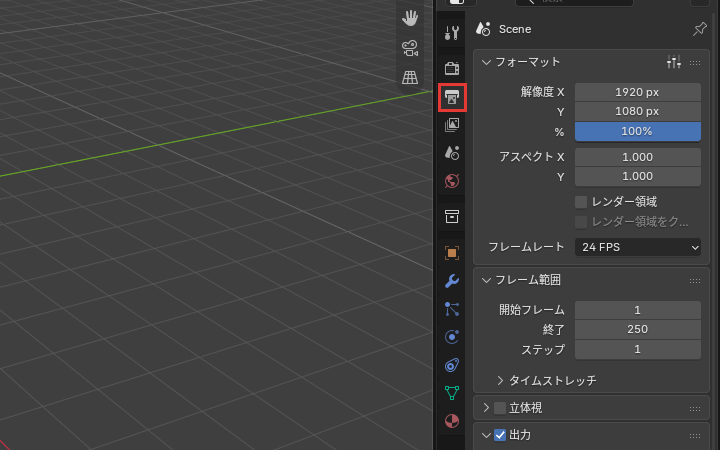720x450 pixels.
Task: Click the aspect Y value field
Action: tap(638, 176)
